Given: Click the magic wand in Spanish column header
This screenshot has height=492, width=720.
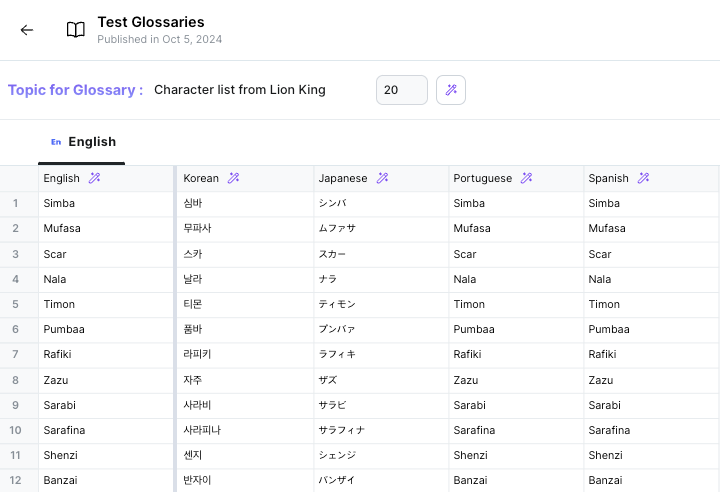Looking at the screenshot, I should [643, 178].
